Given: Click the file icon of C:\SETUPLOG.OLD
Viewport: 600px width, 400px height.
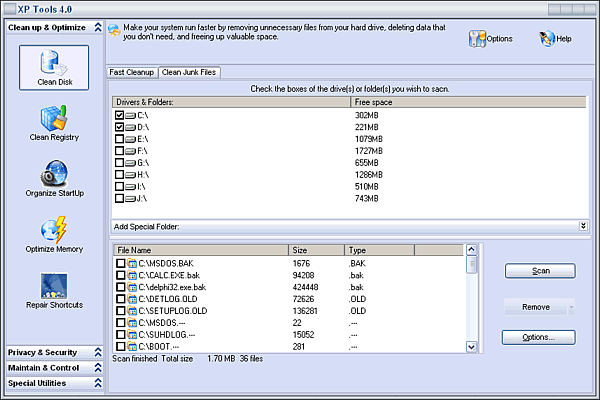Looking at the screenshot, I should 132,311.
